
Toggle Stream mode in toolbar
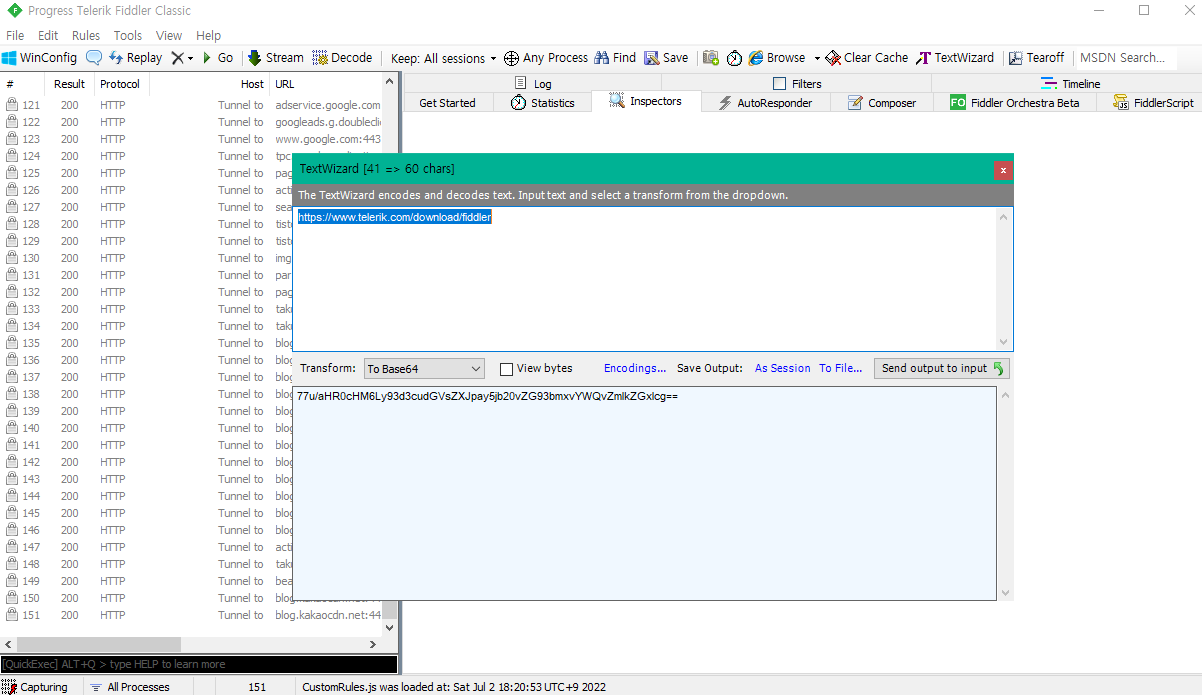276,58
